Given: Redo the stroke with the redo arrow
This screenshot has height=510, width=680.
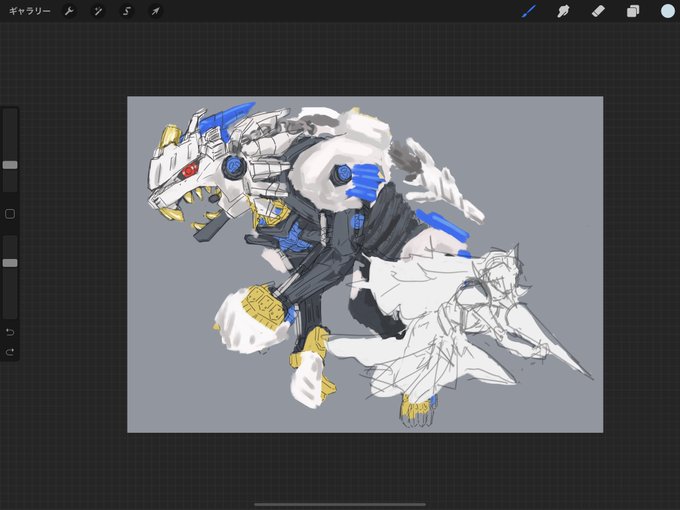Looking at the screenshot, I should click(10, 352).
